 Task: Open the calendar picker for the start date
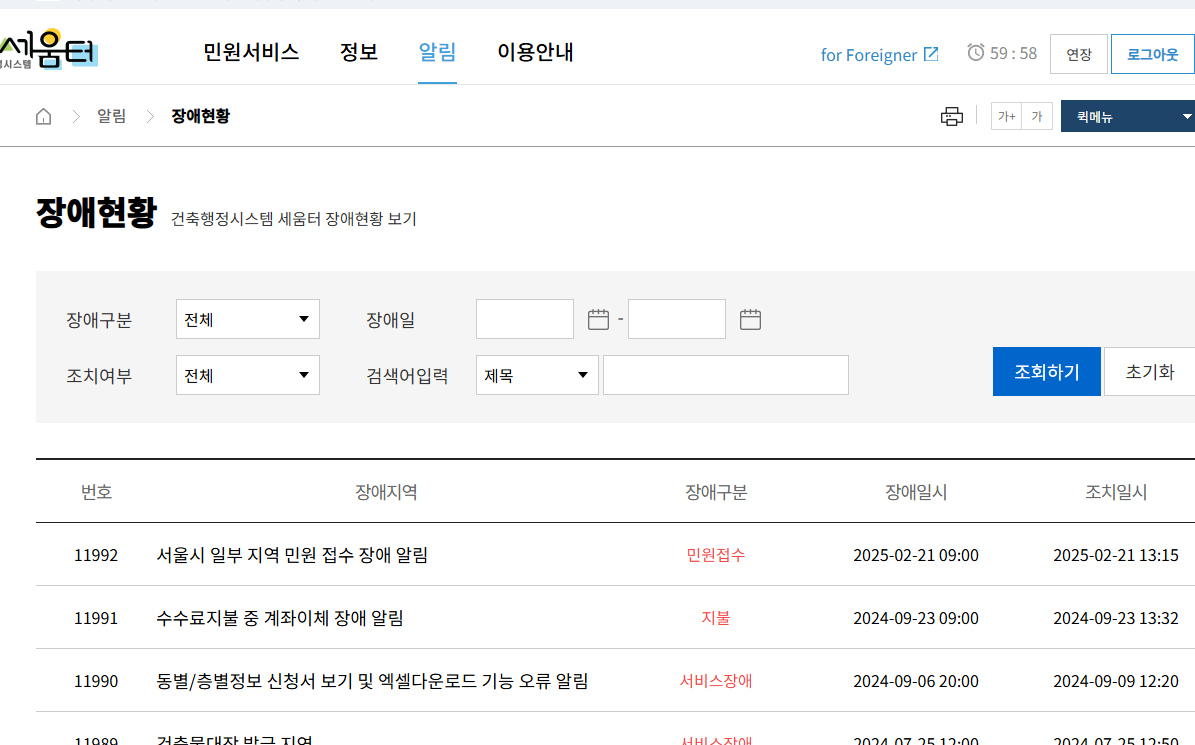598,318
